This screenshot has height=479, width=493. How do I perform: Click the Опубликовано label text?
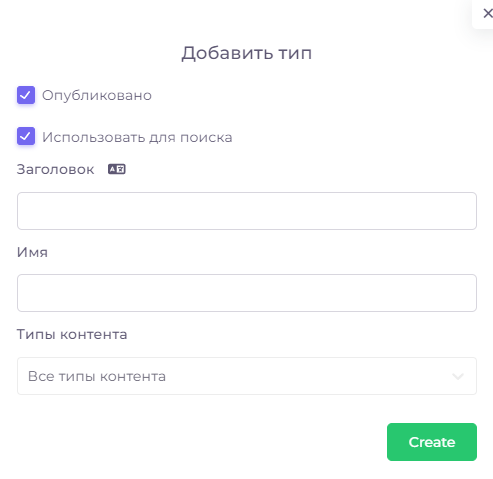(97, 95)
